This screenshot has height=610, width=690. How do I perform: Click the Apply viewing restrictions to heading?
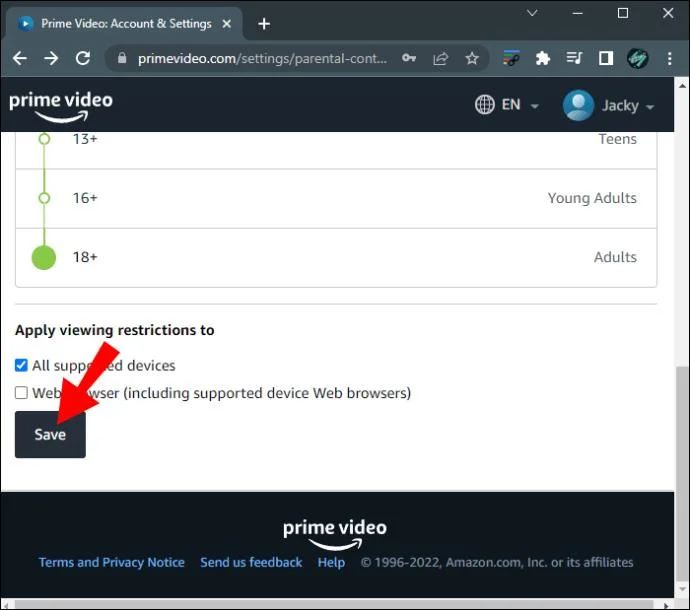pyautogui.click(x=114, y=330)
